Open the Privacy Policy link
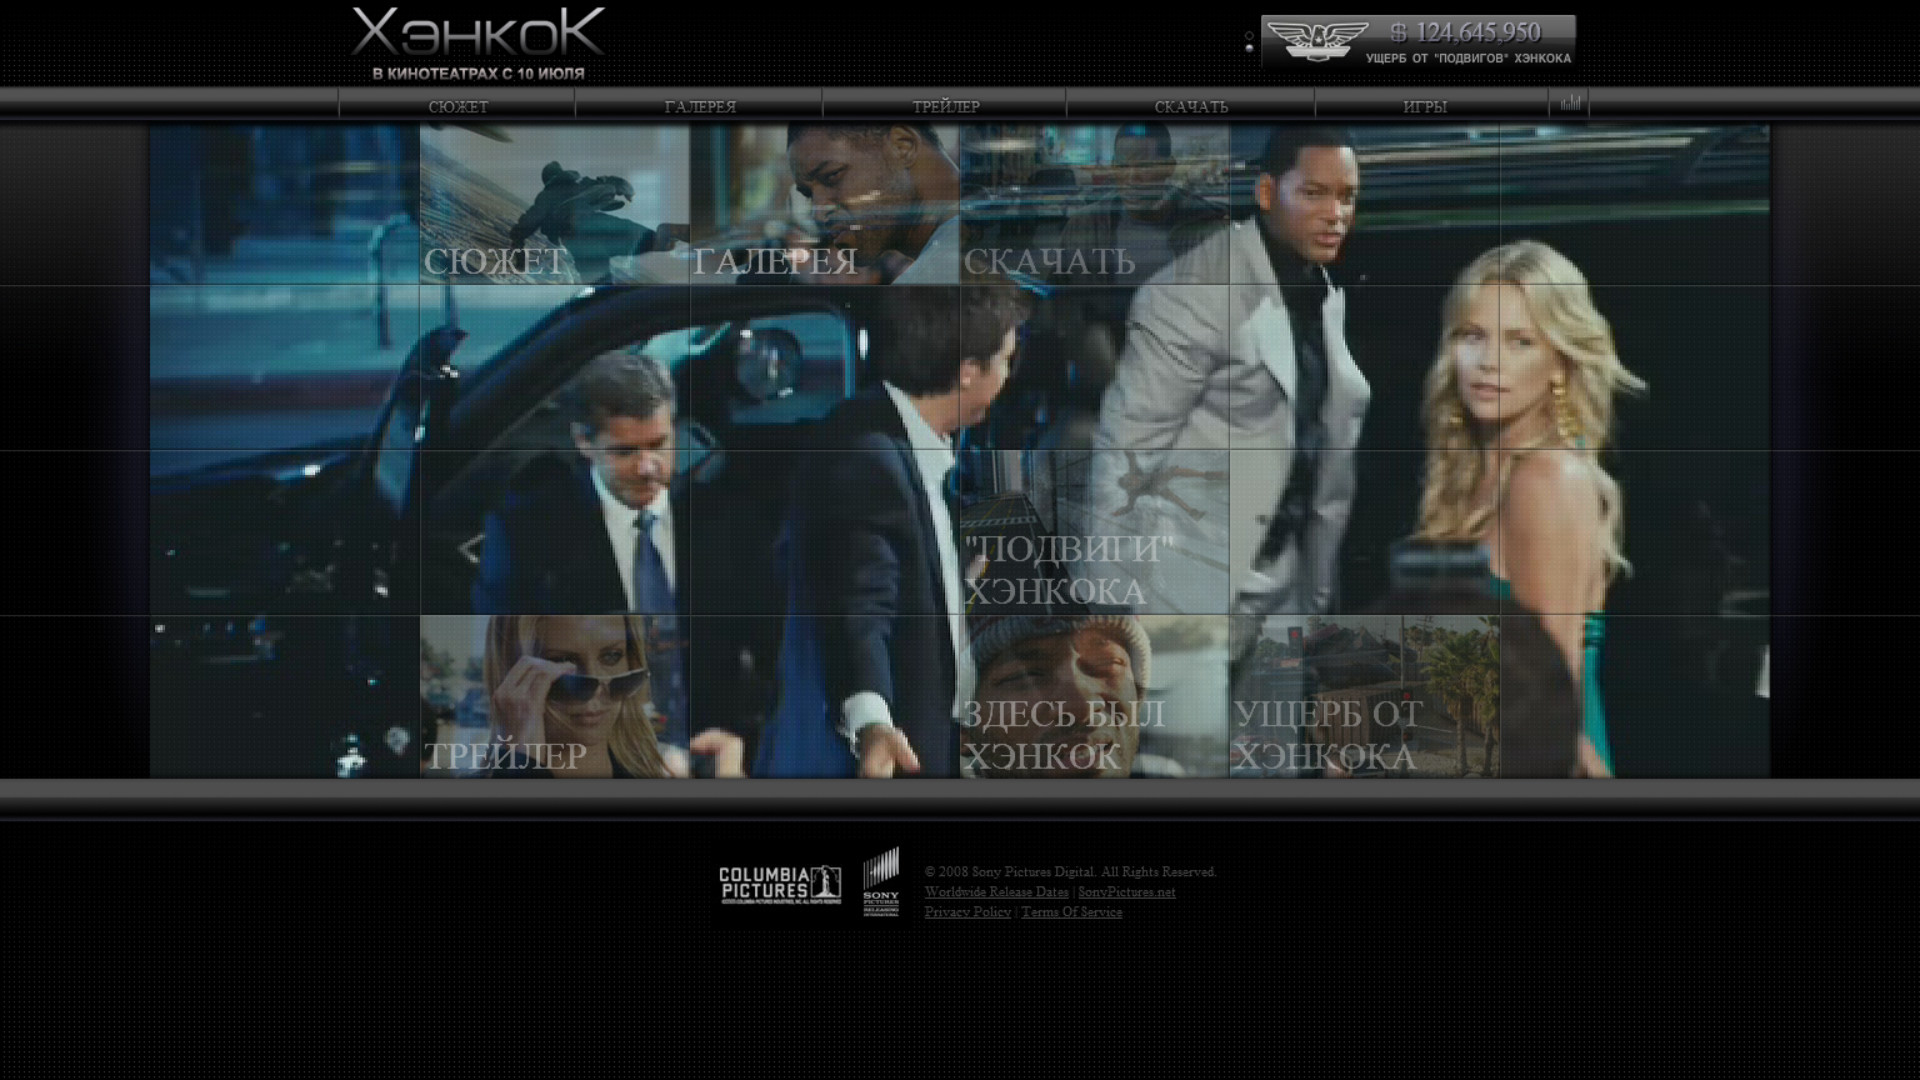The image size is (1920, 1080). (x=967, y=911)
